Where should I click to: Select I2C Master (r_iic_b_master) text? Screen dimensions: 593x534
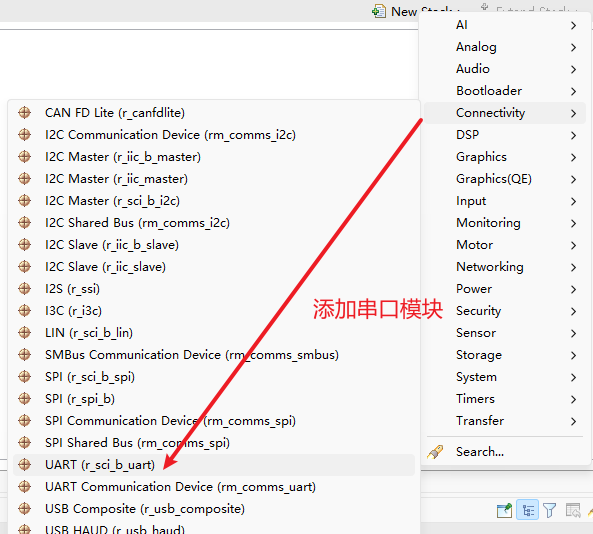pyautogui.click(x=123, y=157)
